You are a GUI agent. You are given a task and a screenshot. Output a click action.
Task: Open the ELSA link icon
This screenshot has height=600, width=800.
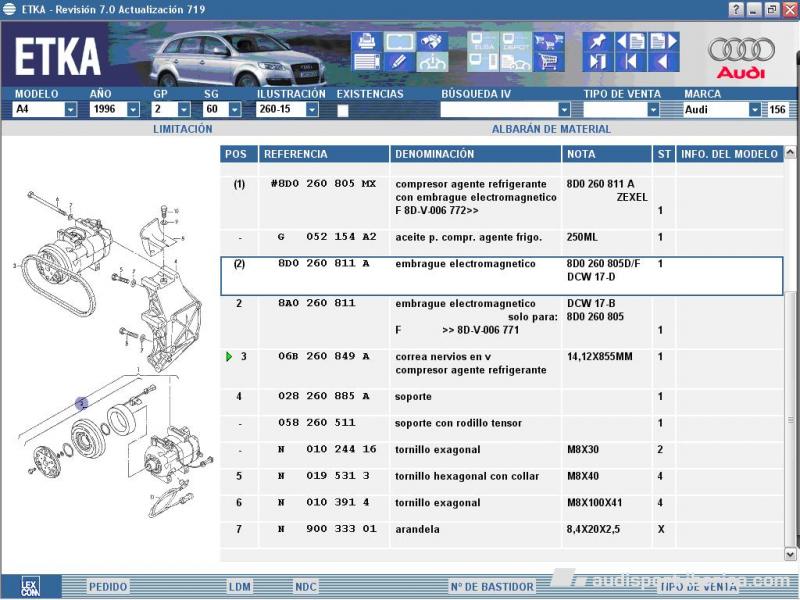(483, 41)
